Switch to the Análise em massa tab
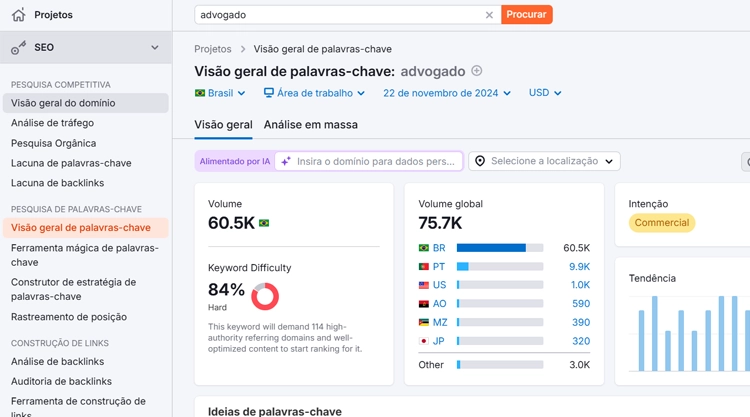 (x=310, y=125)
